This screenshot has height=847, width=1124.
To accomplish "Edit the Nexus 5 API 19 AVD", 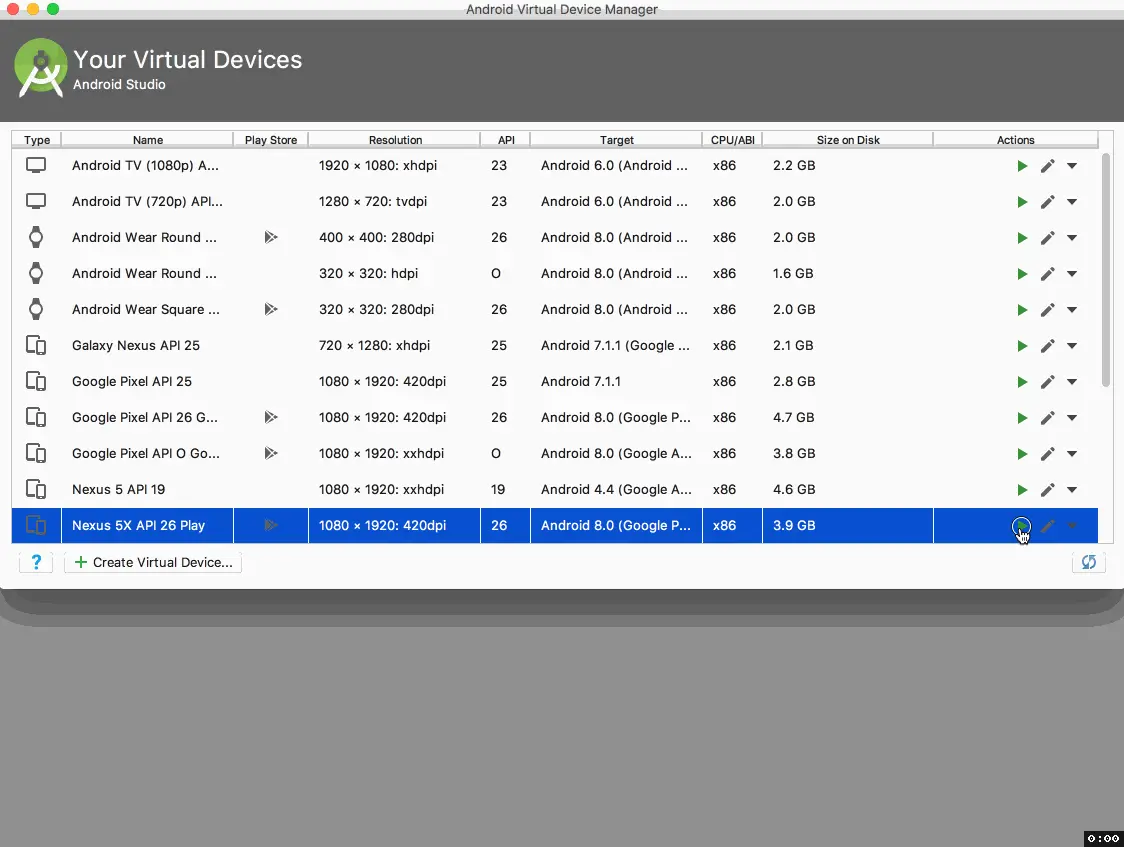I will click(x=1047, y=490).
